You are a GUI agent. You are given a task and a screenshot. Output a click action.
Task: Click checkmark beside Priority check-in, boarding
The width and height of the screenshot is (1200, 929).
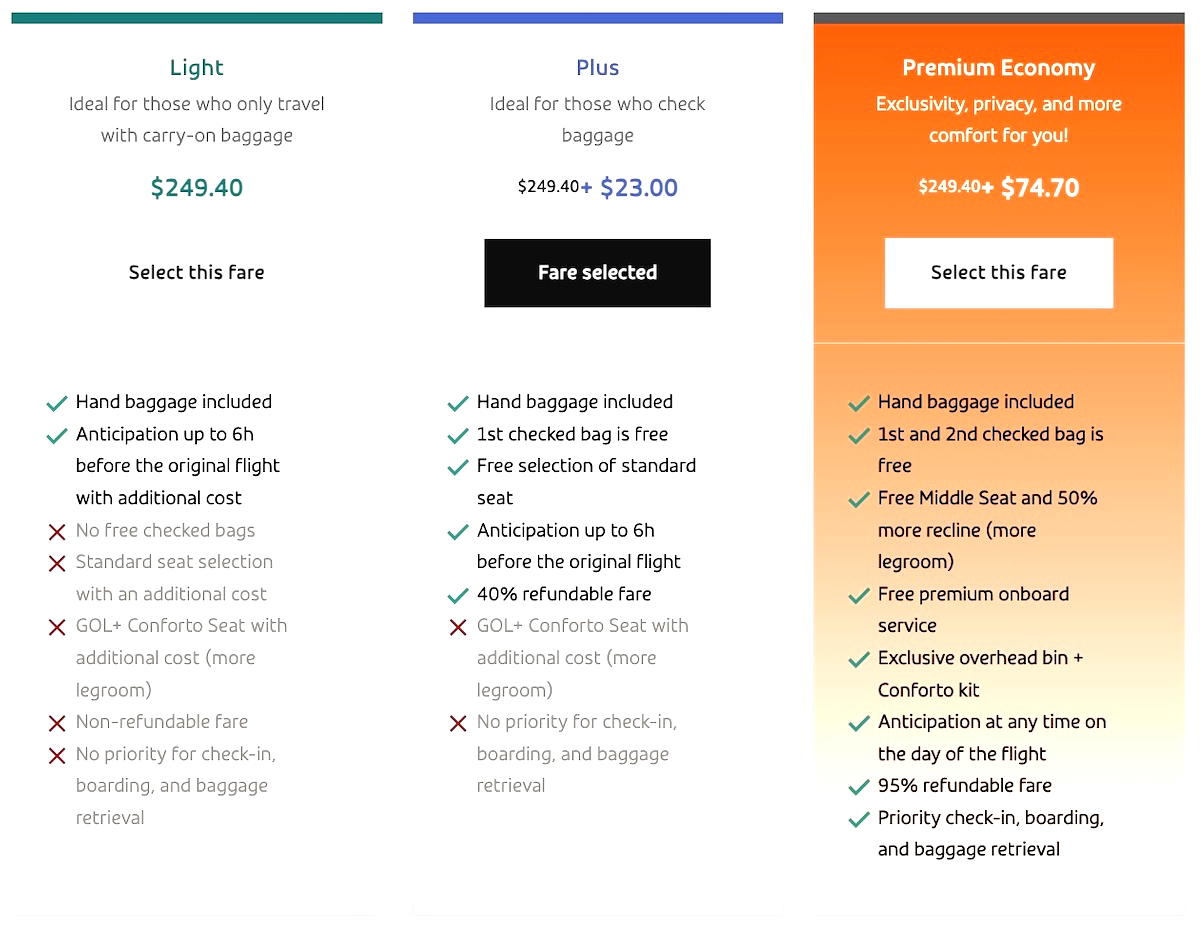tap(859, 820)
